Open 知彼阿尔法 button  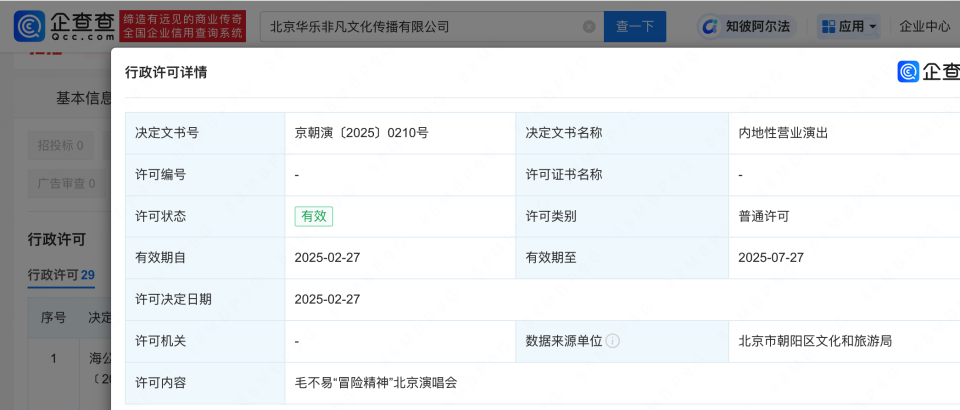746,27
